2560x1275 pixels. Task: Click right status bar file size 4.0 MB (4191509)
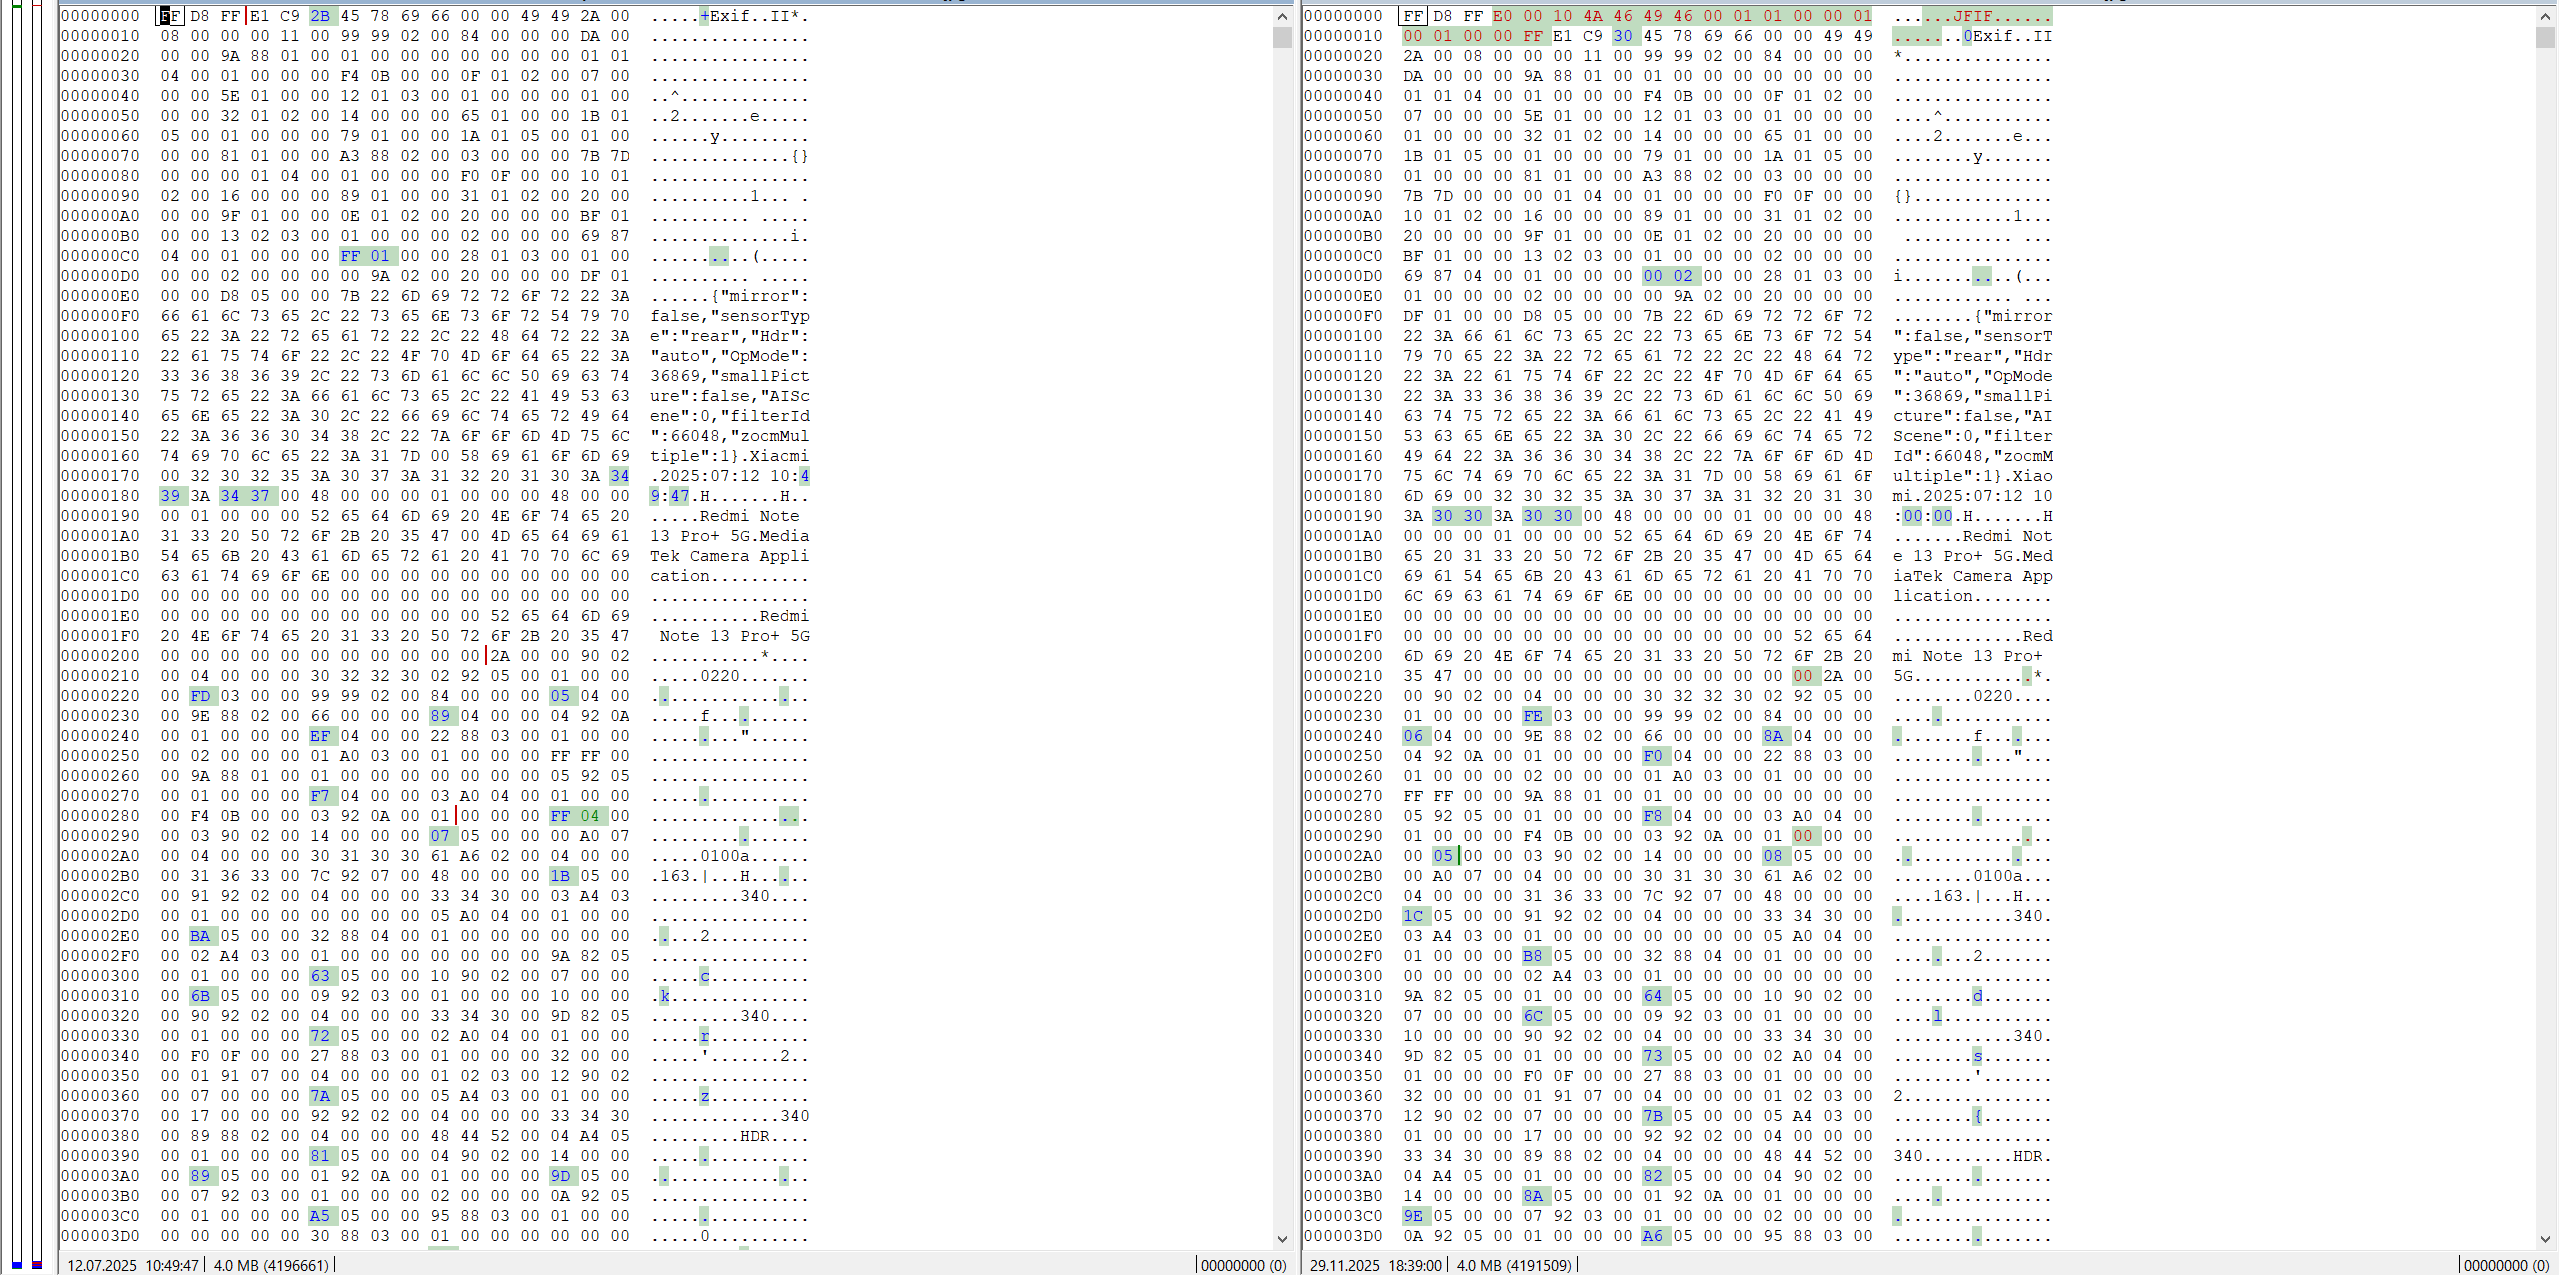(x=1514, y=1265)
